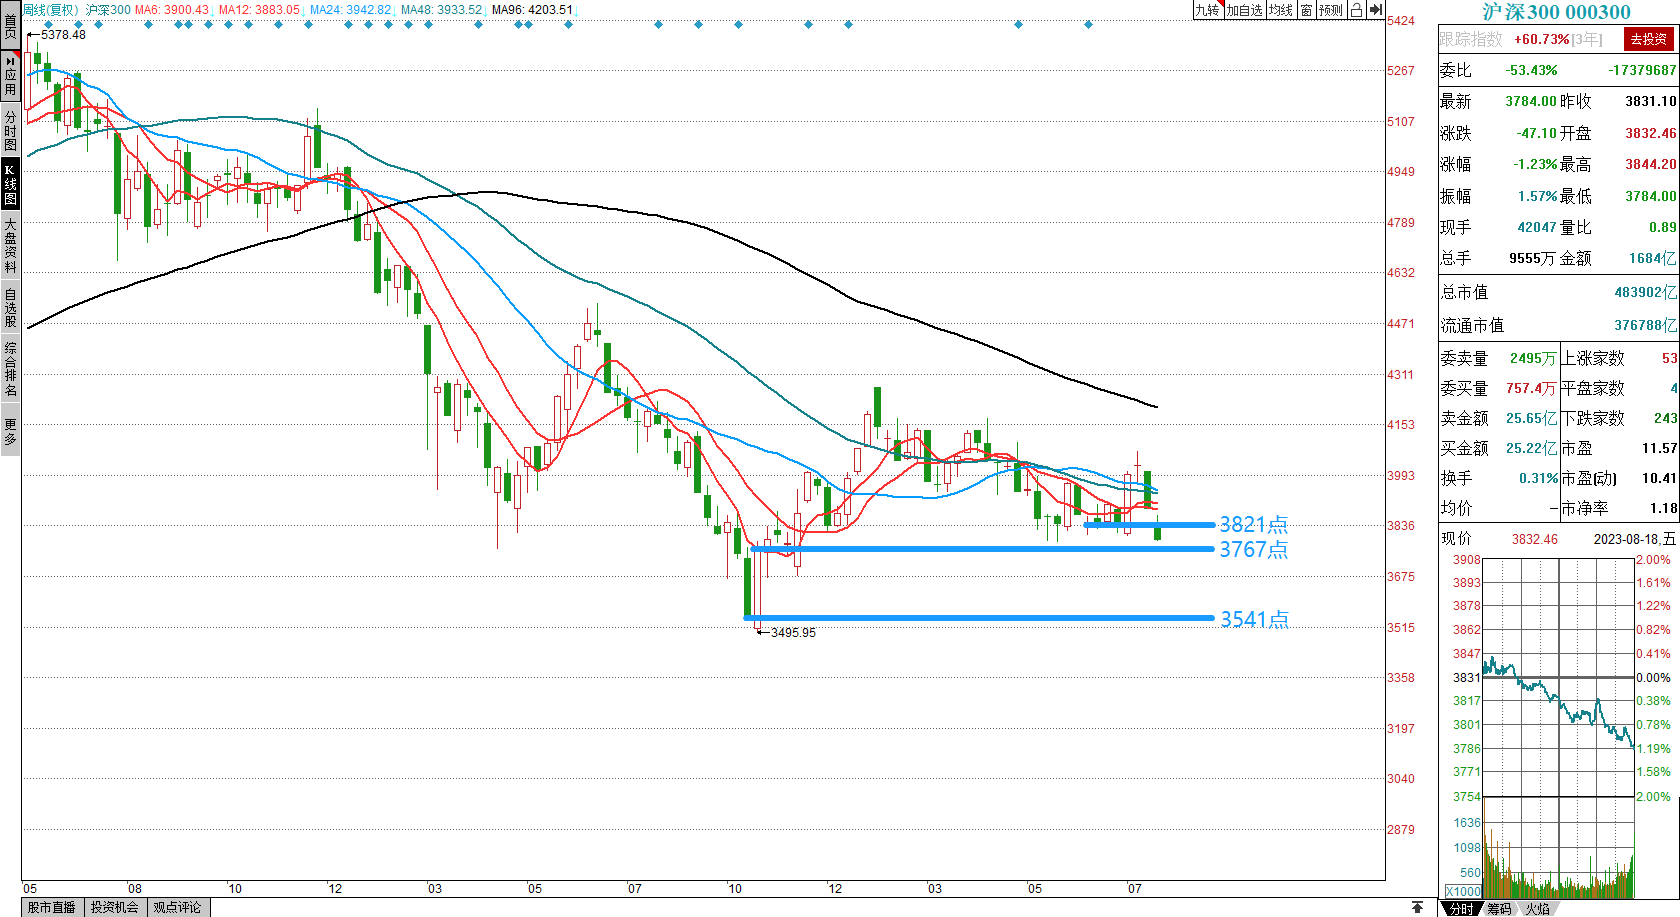This screenshot has width=1680, height=917.
Task: Open the 窗 window layout tool
Action: coord(1306,10)
